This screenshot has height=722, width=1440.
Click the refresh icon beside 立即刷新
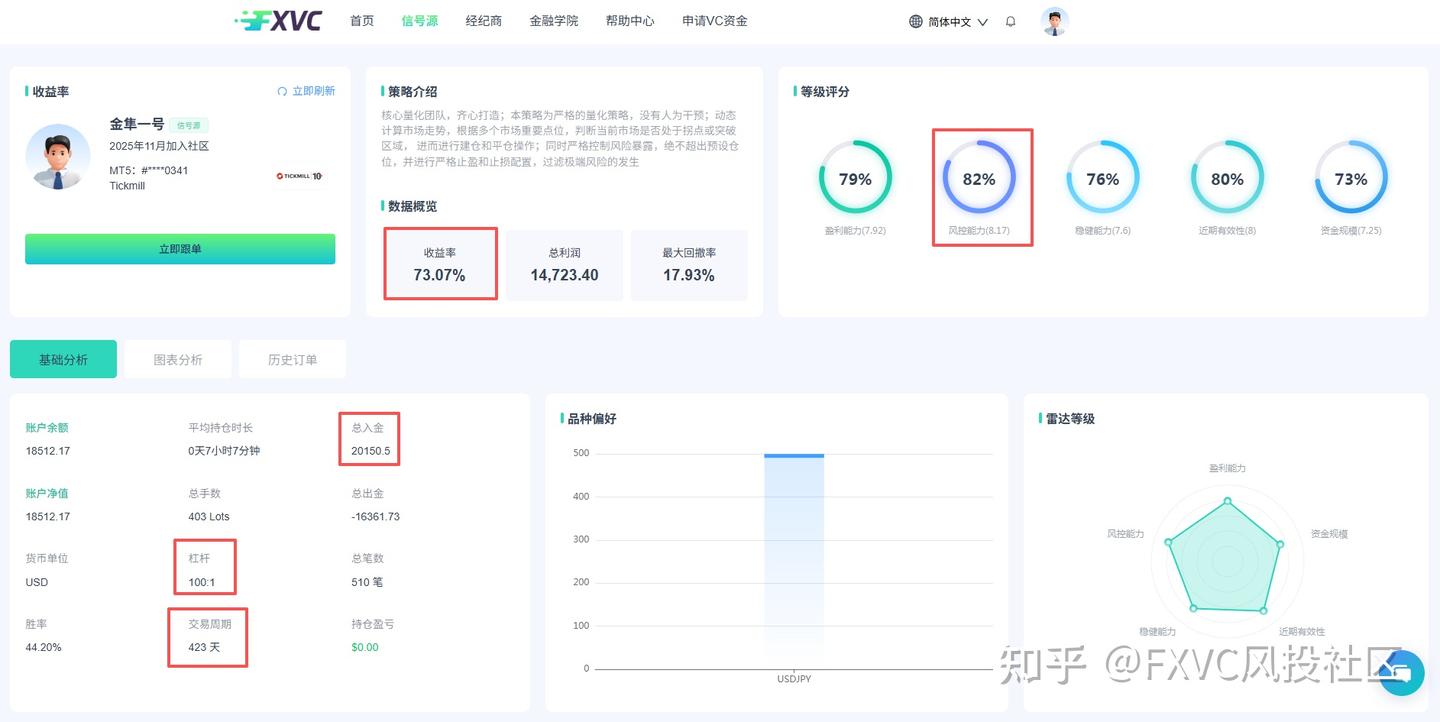click(x=282, y=91)
